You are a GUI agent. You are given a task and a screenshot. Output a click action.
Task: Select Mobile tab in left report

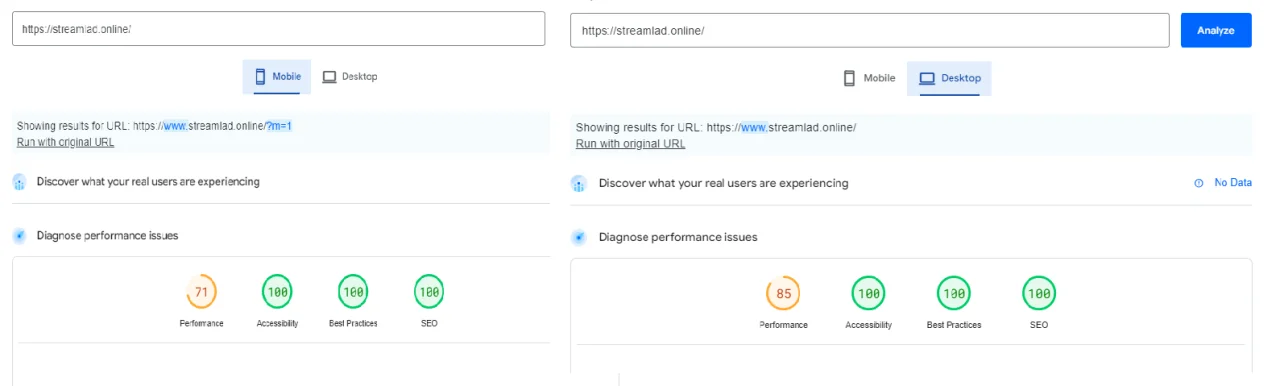(277, 77)
